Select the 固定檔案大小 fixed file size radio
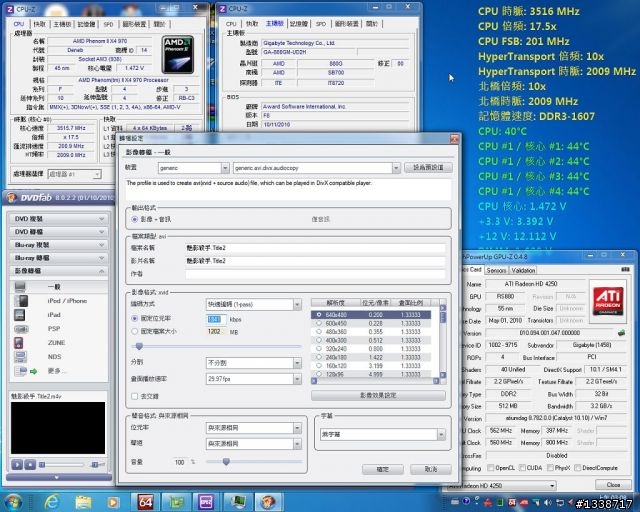The width and height of the screenshot is (640, 512). (x=134, y=331)
